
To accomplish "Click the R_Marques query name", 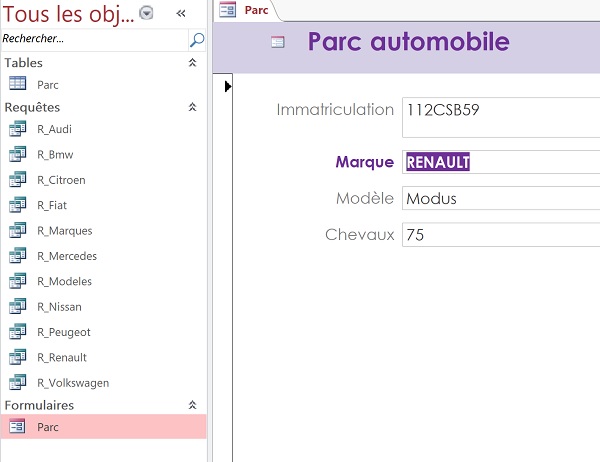I will (x=65, y=231).
